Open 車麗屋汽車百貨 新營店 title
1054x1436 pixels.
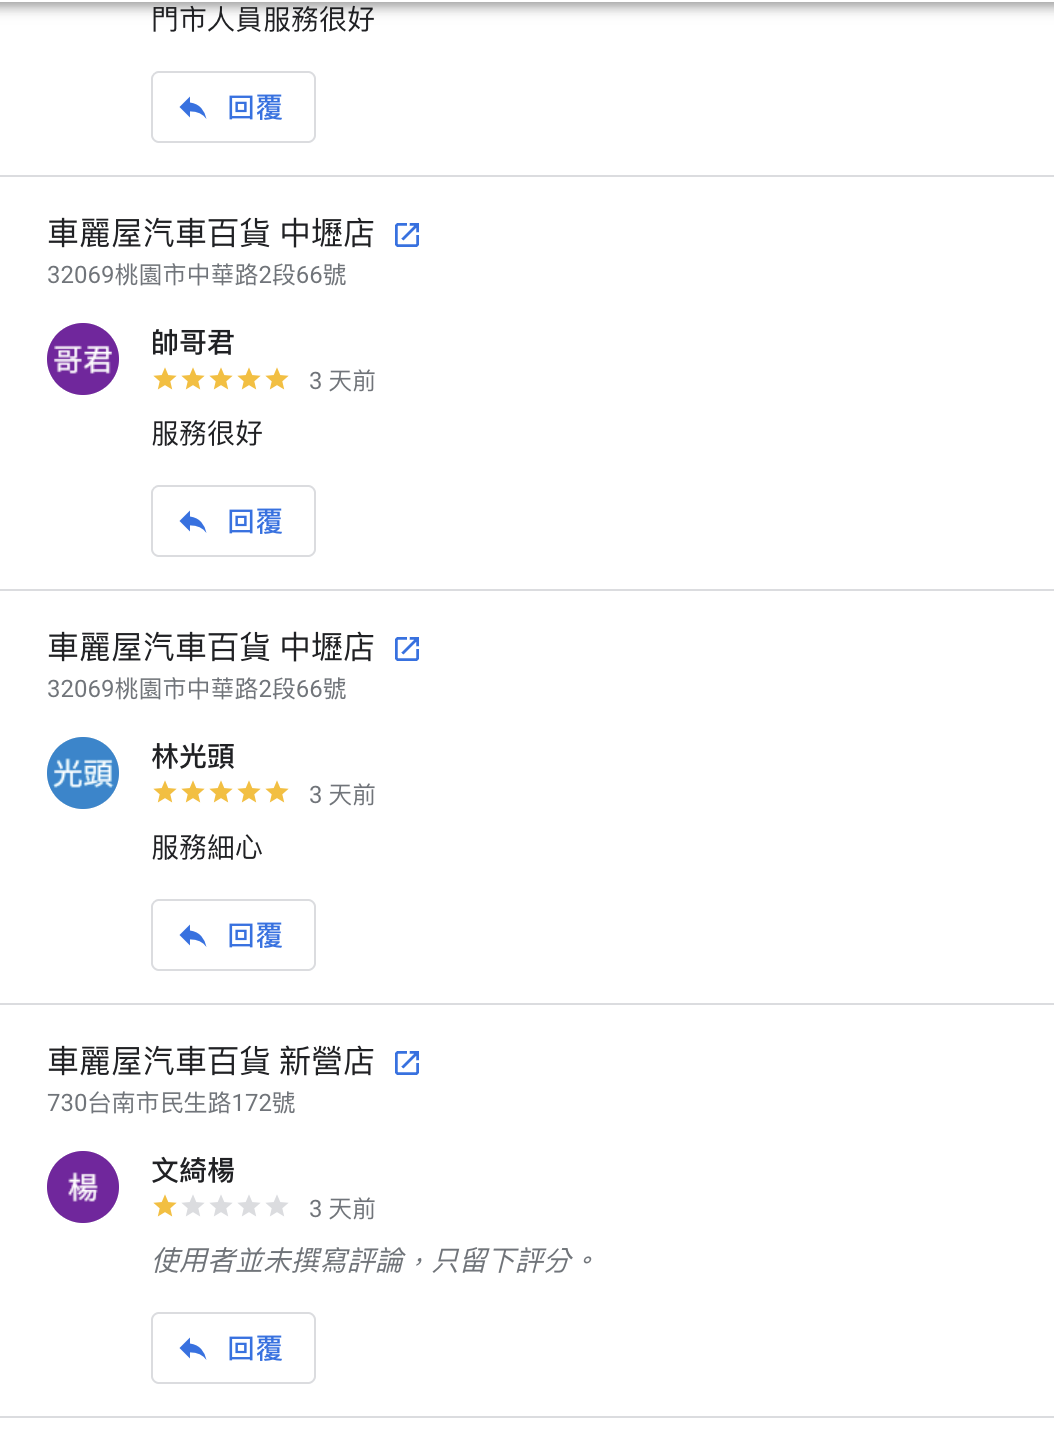[211, 1061]
